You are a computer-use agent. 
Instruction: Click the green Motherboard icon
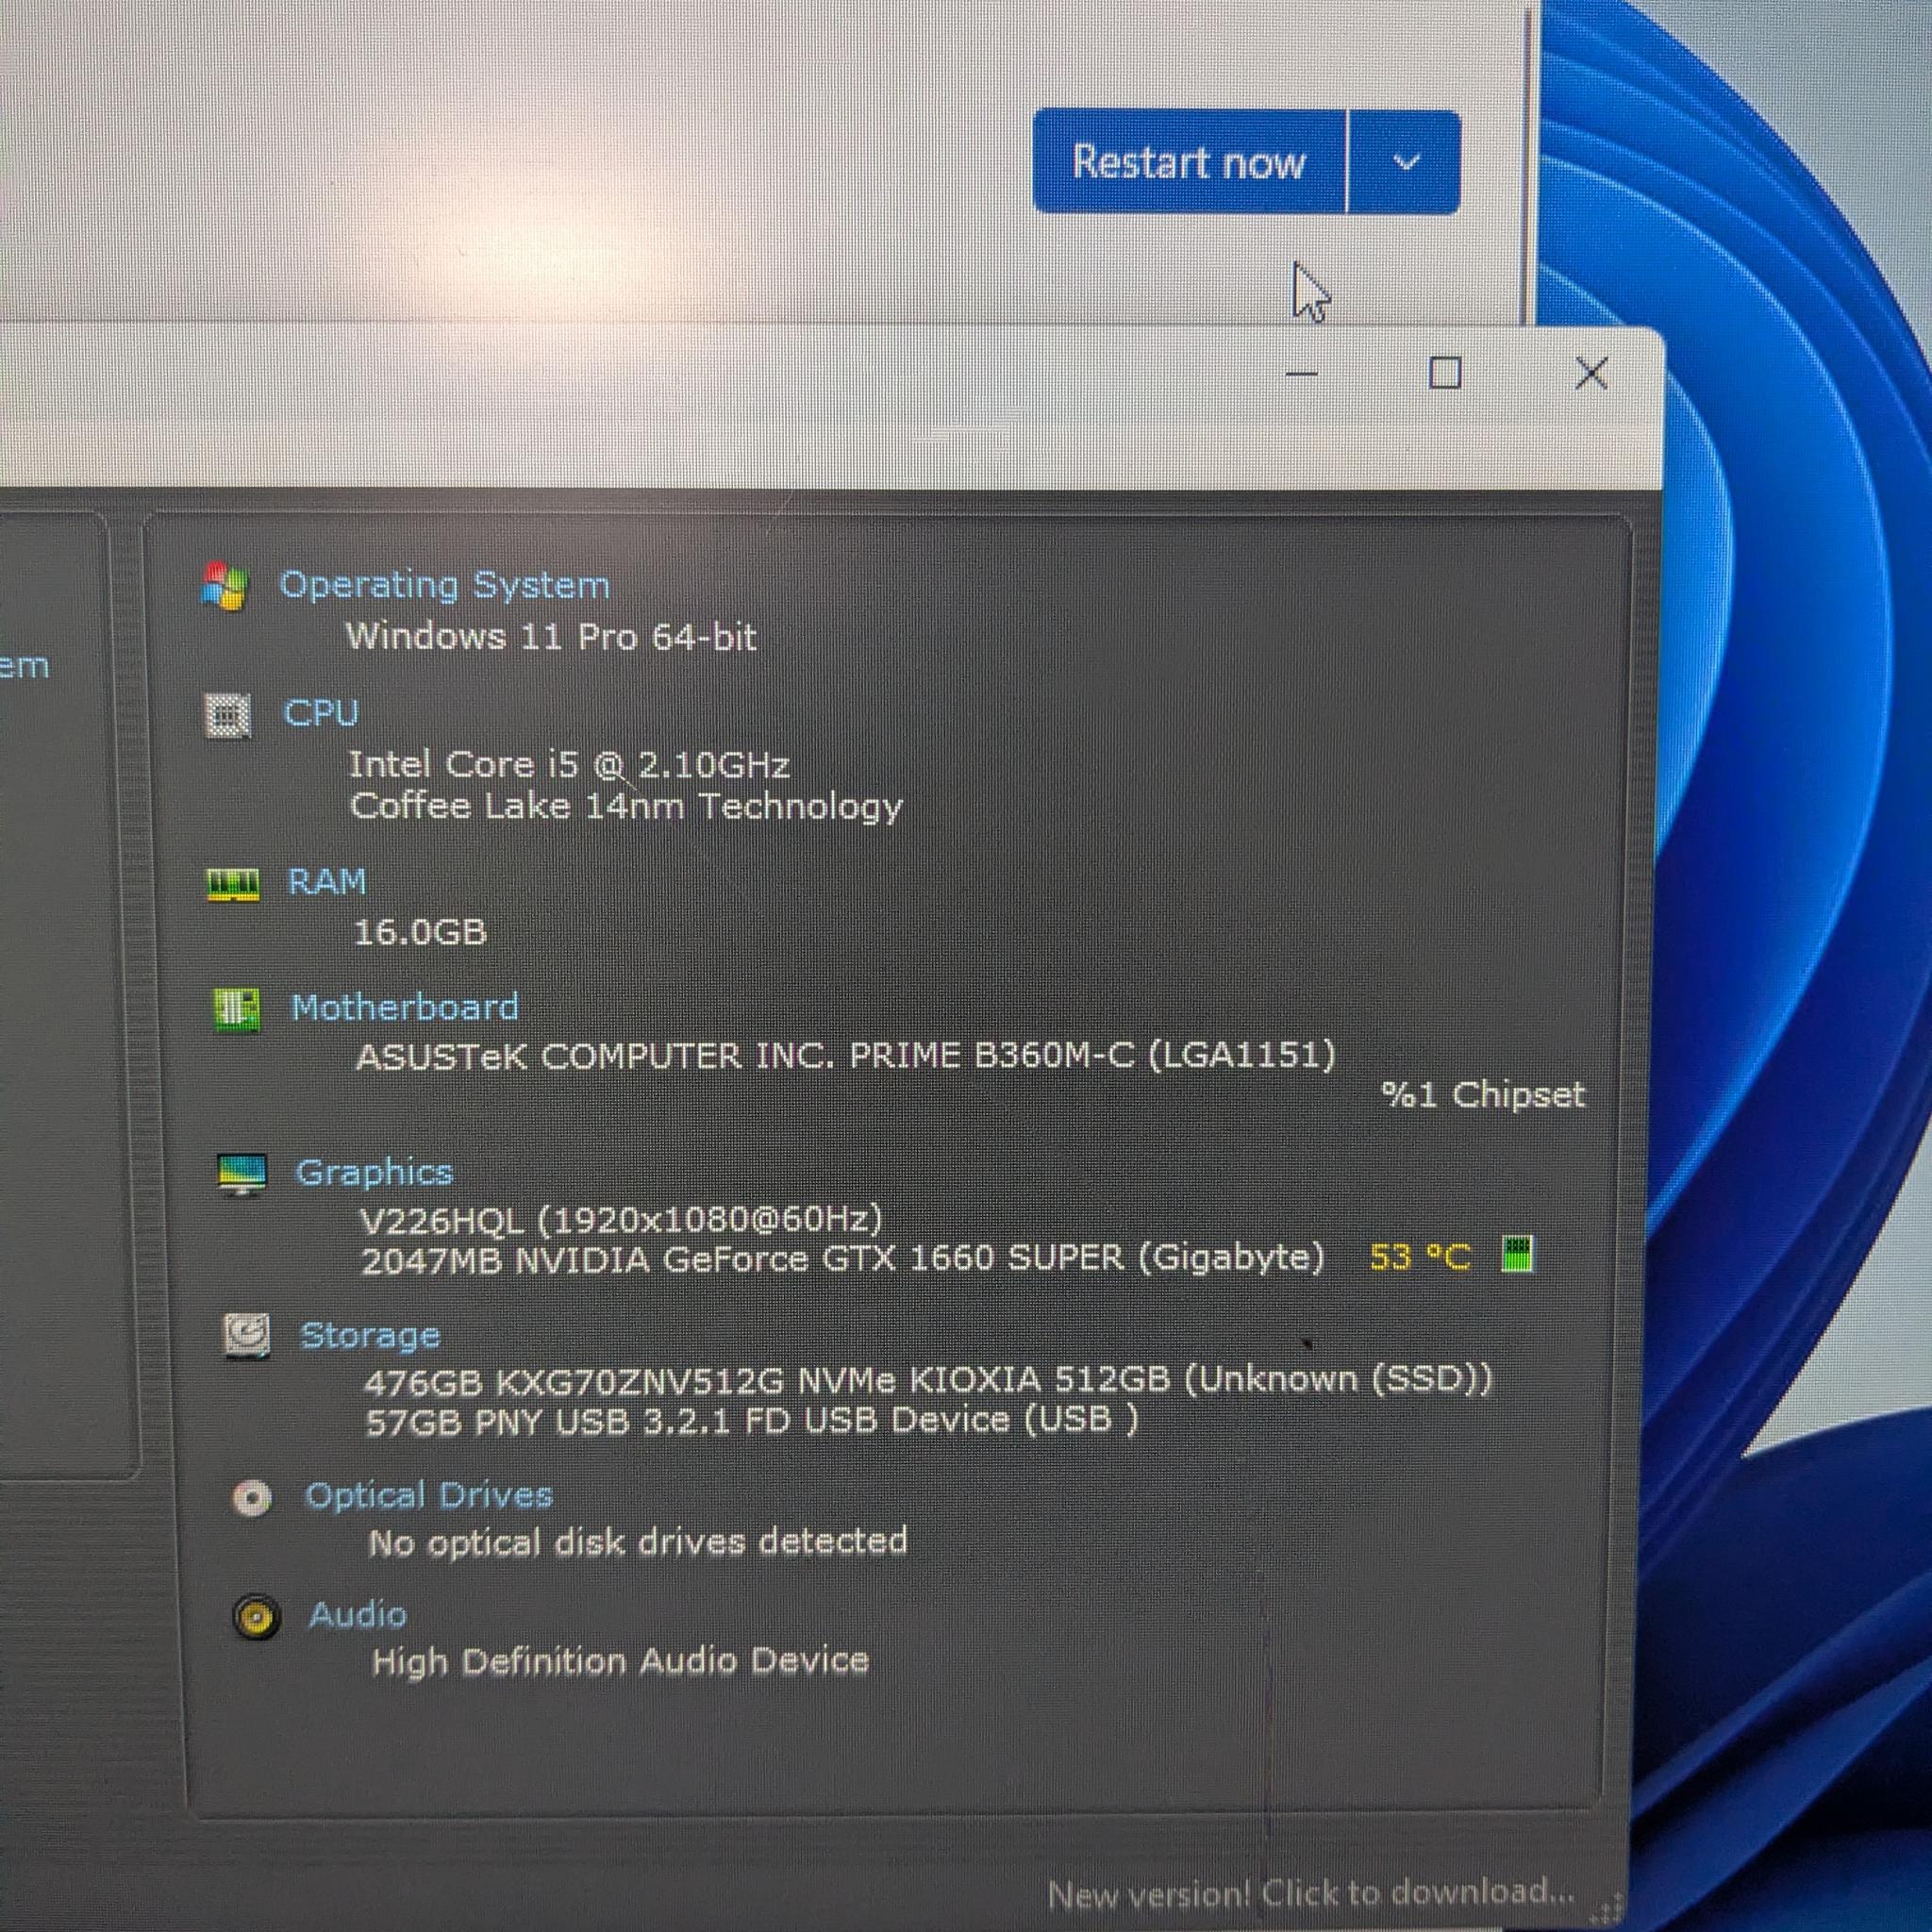click(x=237, y=1011)
